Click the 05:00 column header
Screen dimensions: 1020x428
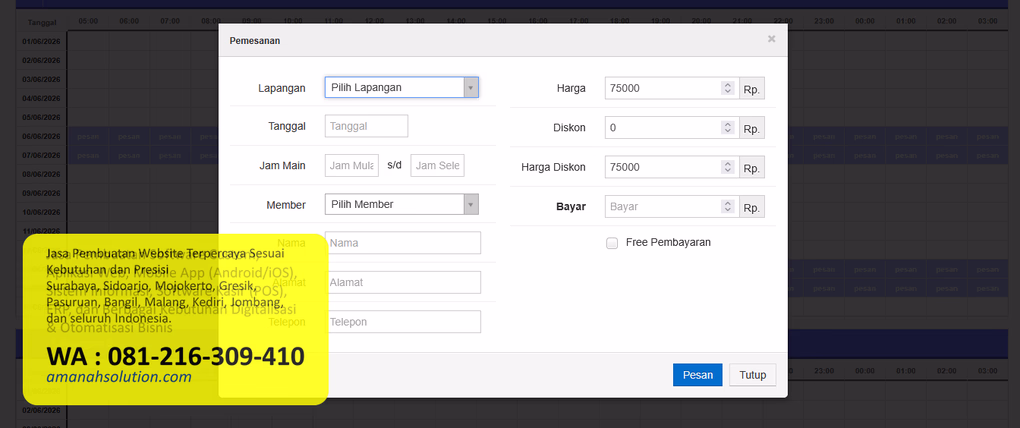[88, 21]
